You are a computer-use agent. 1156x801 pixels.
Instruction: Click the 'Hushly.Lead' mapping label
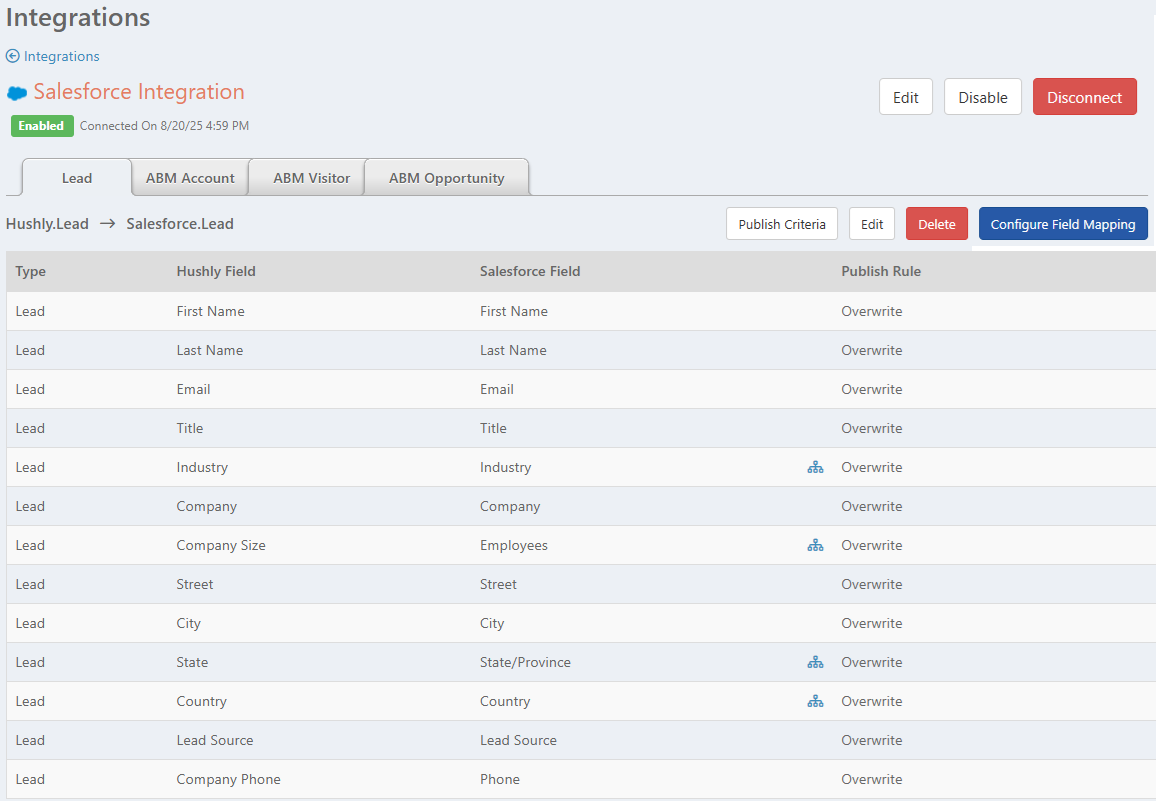point(47,224)
